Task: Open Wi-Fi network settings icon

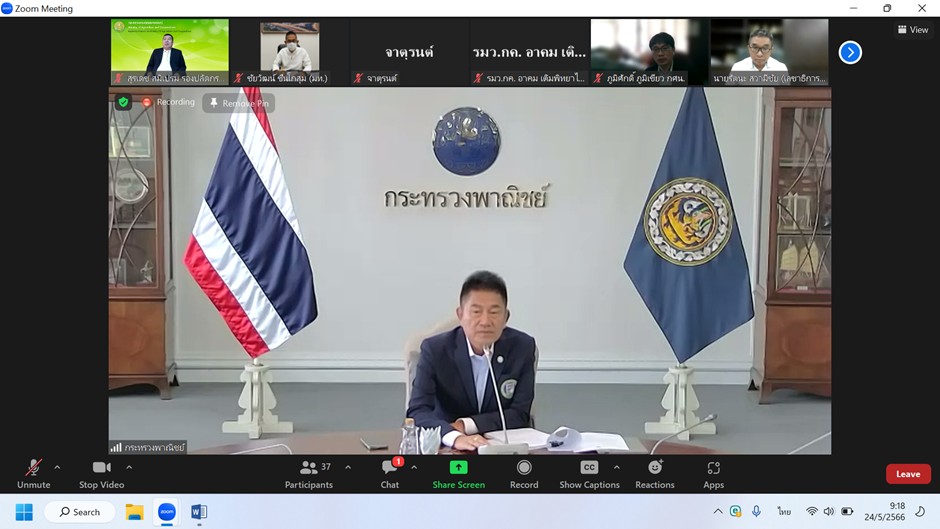Action: (x=812, y=512)
